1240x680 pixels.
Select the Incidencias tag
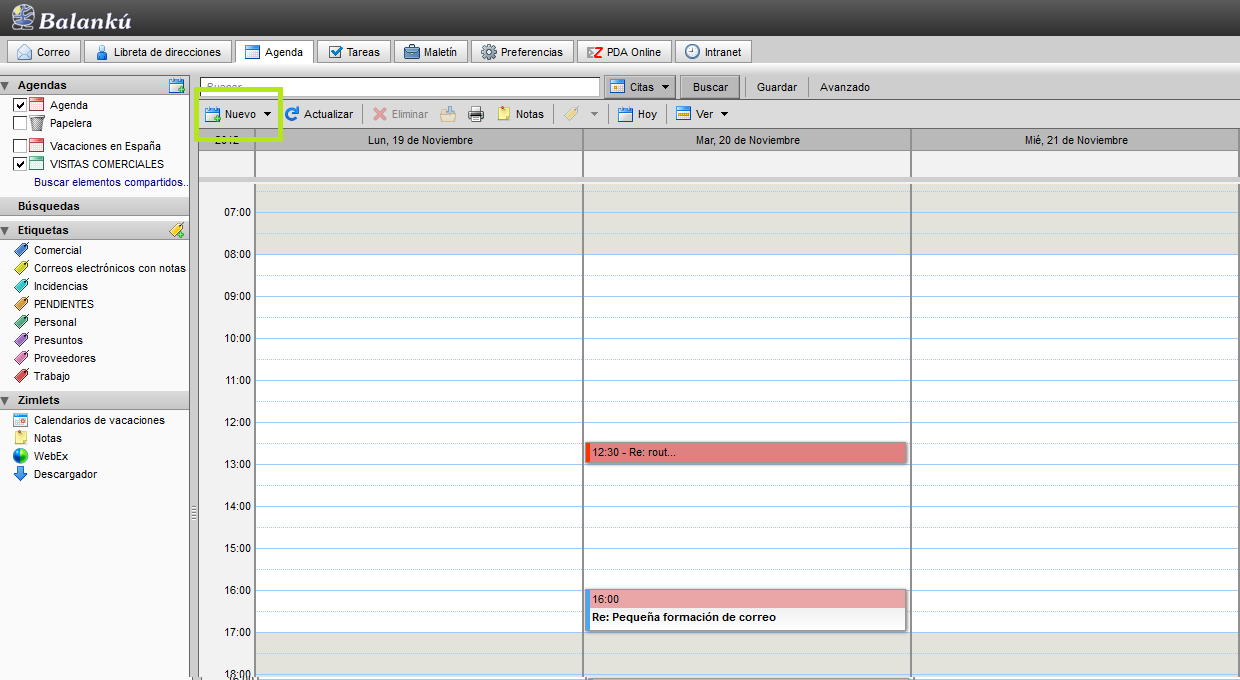(60, 286)
